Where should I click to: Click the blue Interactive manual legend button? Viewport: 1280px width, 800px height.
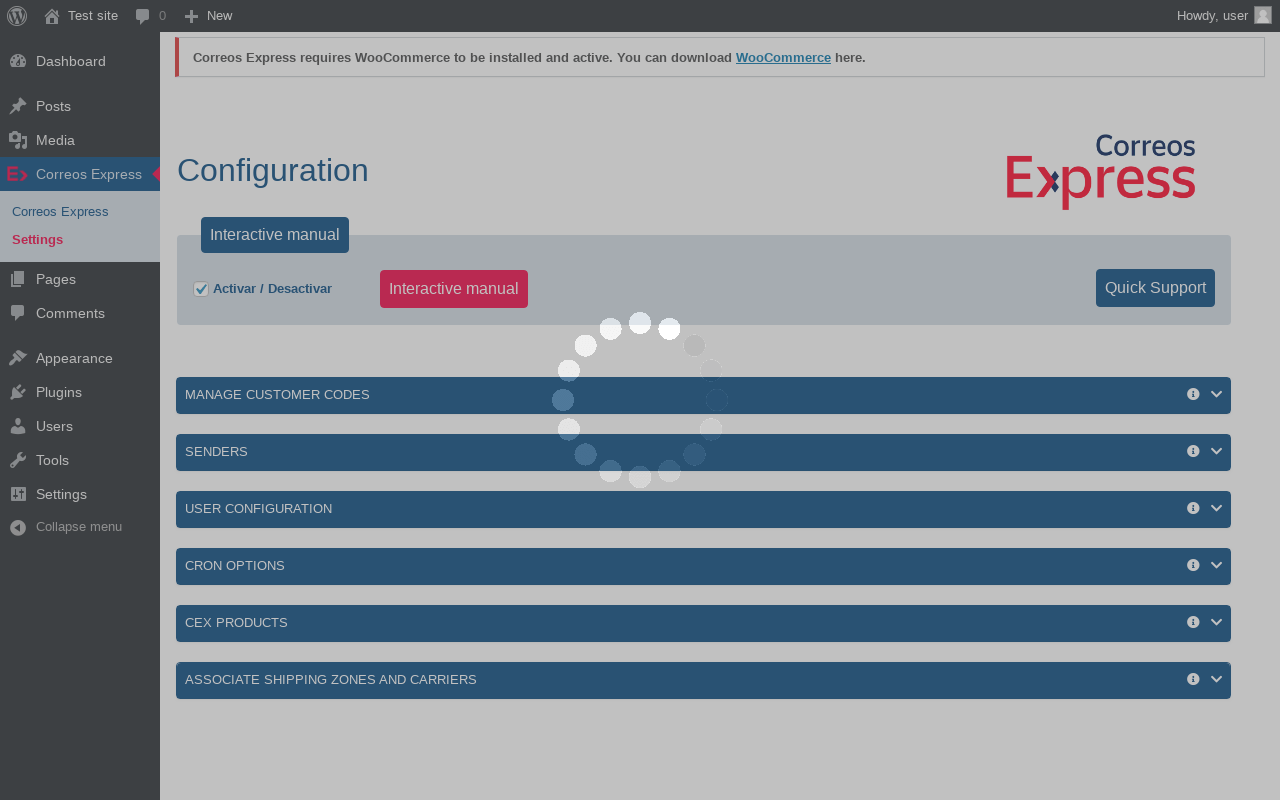[275, 235]
